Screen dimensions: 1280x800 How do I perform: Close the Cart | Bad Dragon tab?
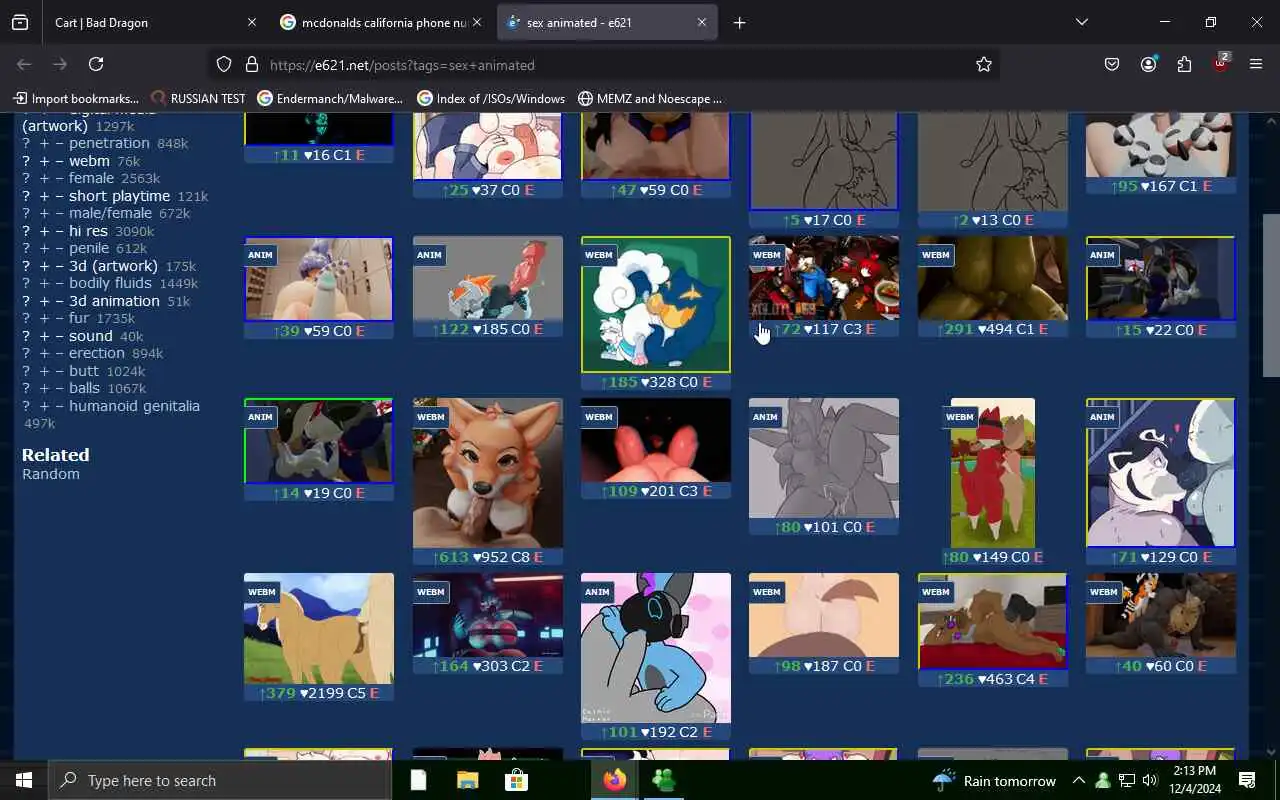[251, 22]
